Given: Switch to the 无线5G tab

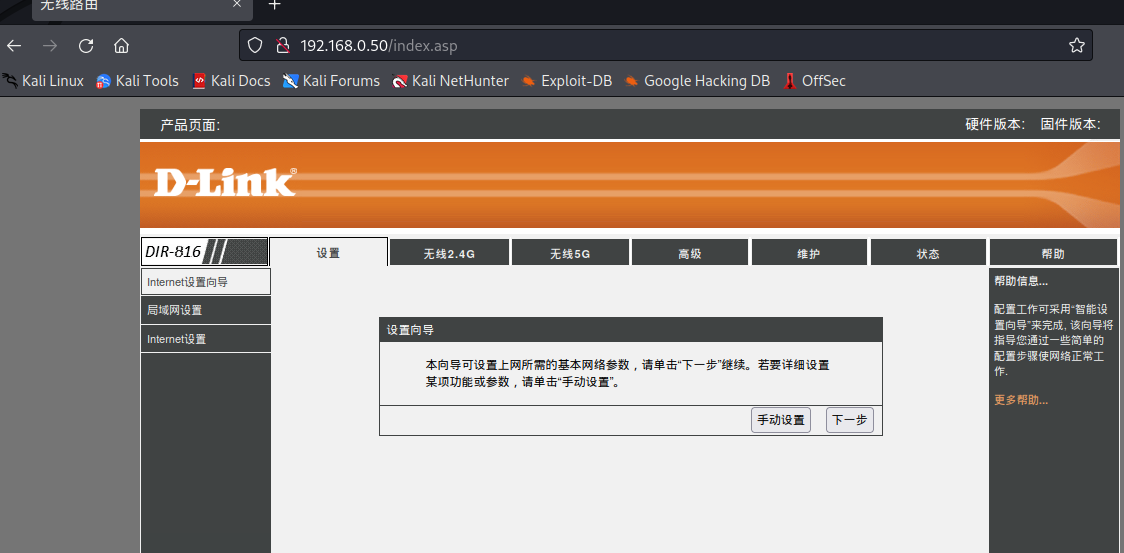Looking at the screenshot, I should click(x=571, y=253).
